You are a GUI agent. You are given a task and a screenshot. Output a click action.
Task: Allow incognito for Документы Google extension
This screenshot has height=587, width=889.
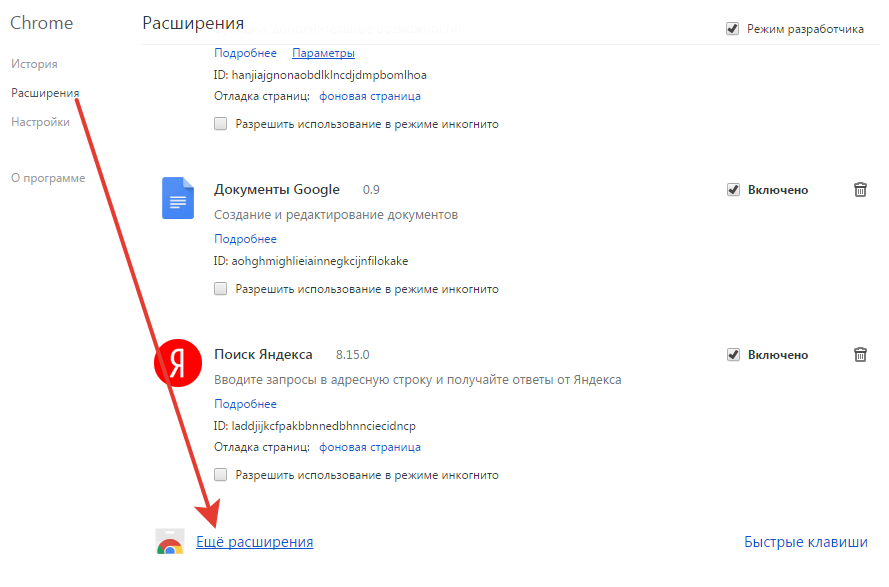pyautogui.click(x=221, y=289)
